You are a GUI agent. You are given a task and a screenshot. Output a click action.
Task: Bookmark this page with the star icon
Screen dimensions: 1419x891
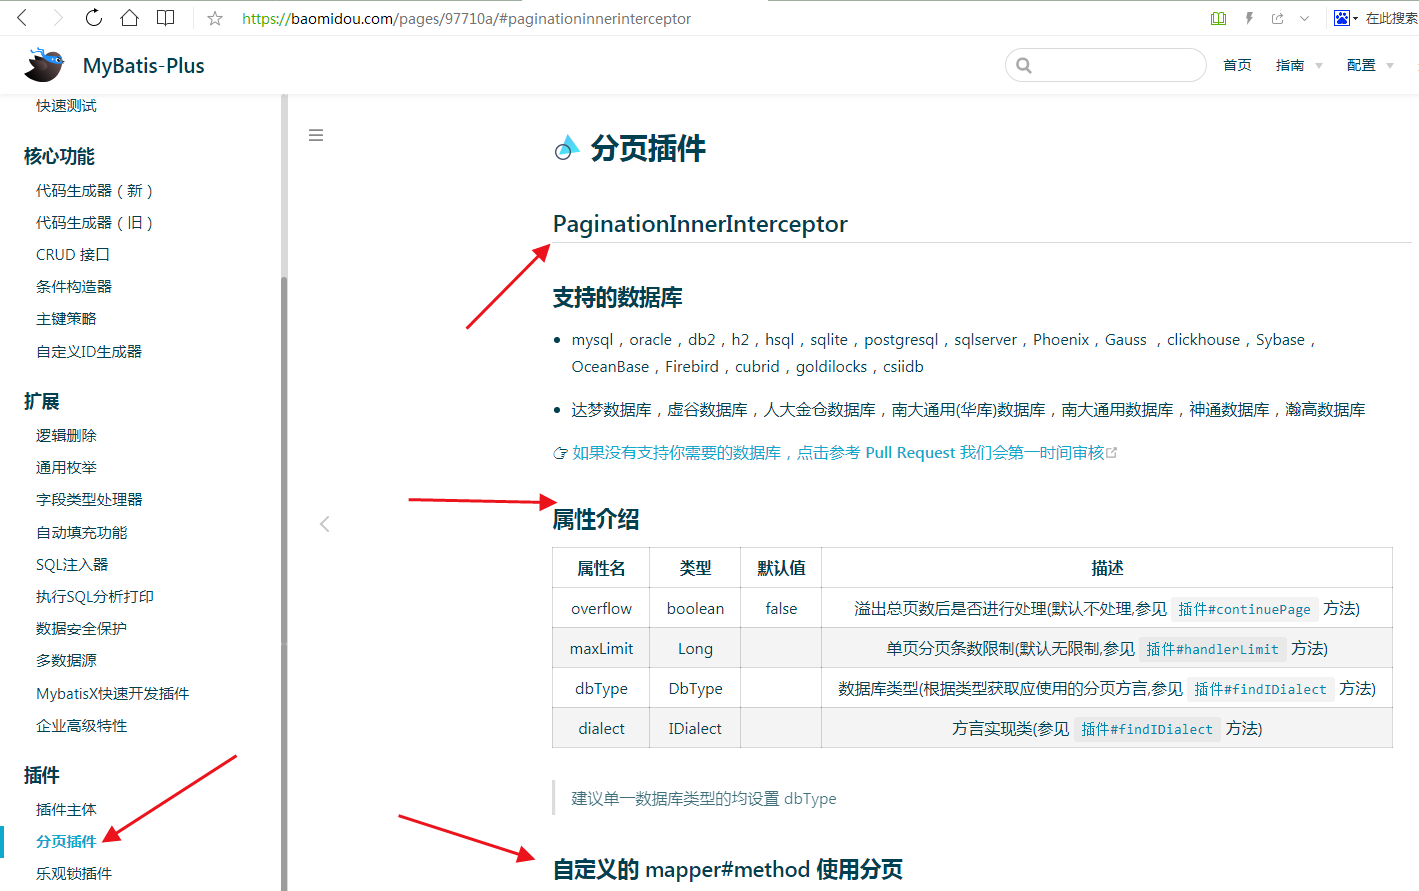pyautogui.click(x=215, y=18)
